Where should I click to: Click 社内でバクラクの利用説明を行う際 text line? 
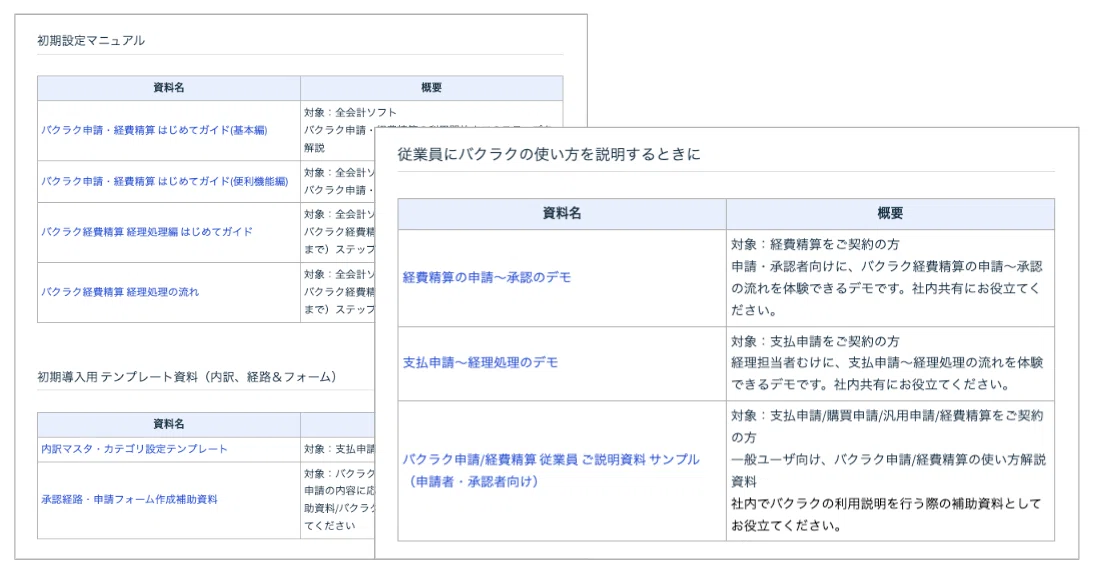coord(886,504)
